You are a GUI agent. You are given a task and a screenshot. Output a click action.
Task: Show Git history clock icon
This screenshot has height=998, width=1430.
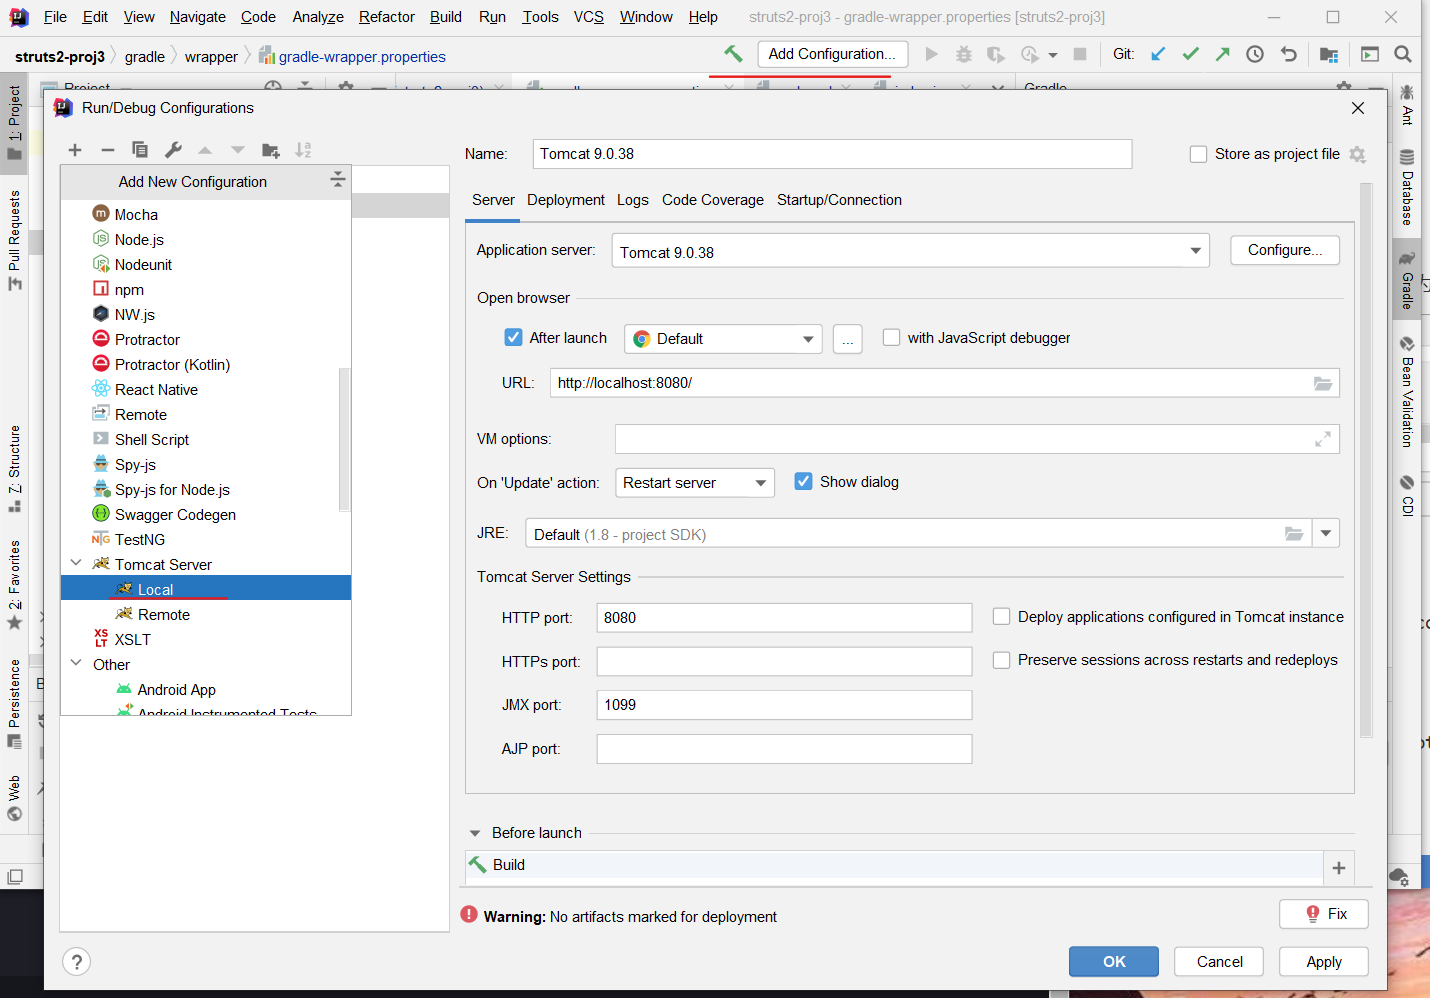(x=1255, y=54)
